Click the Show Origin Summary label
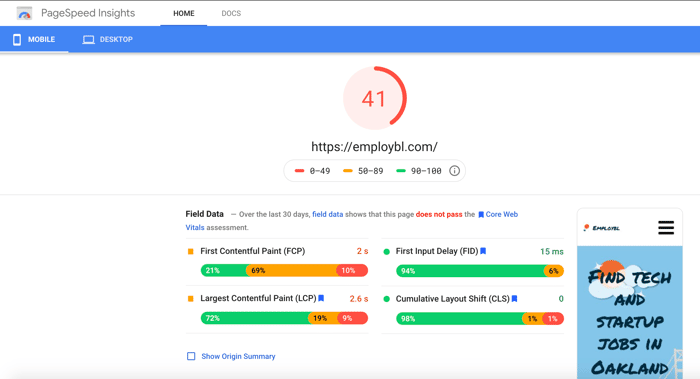Viewport: 700px width, 379px height. click(x=238, y=356)
